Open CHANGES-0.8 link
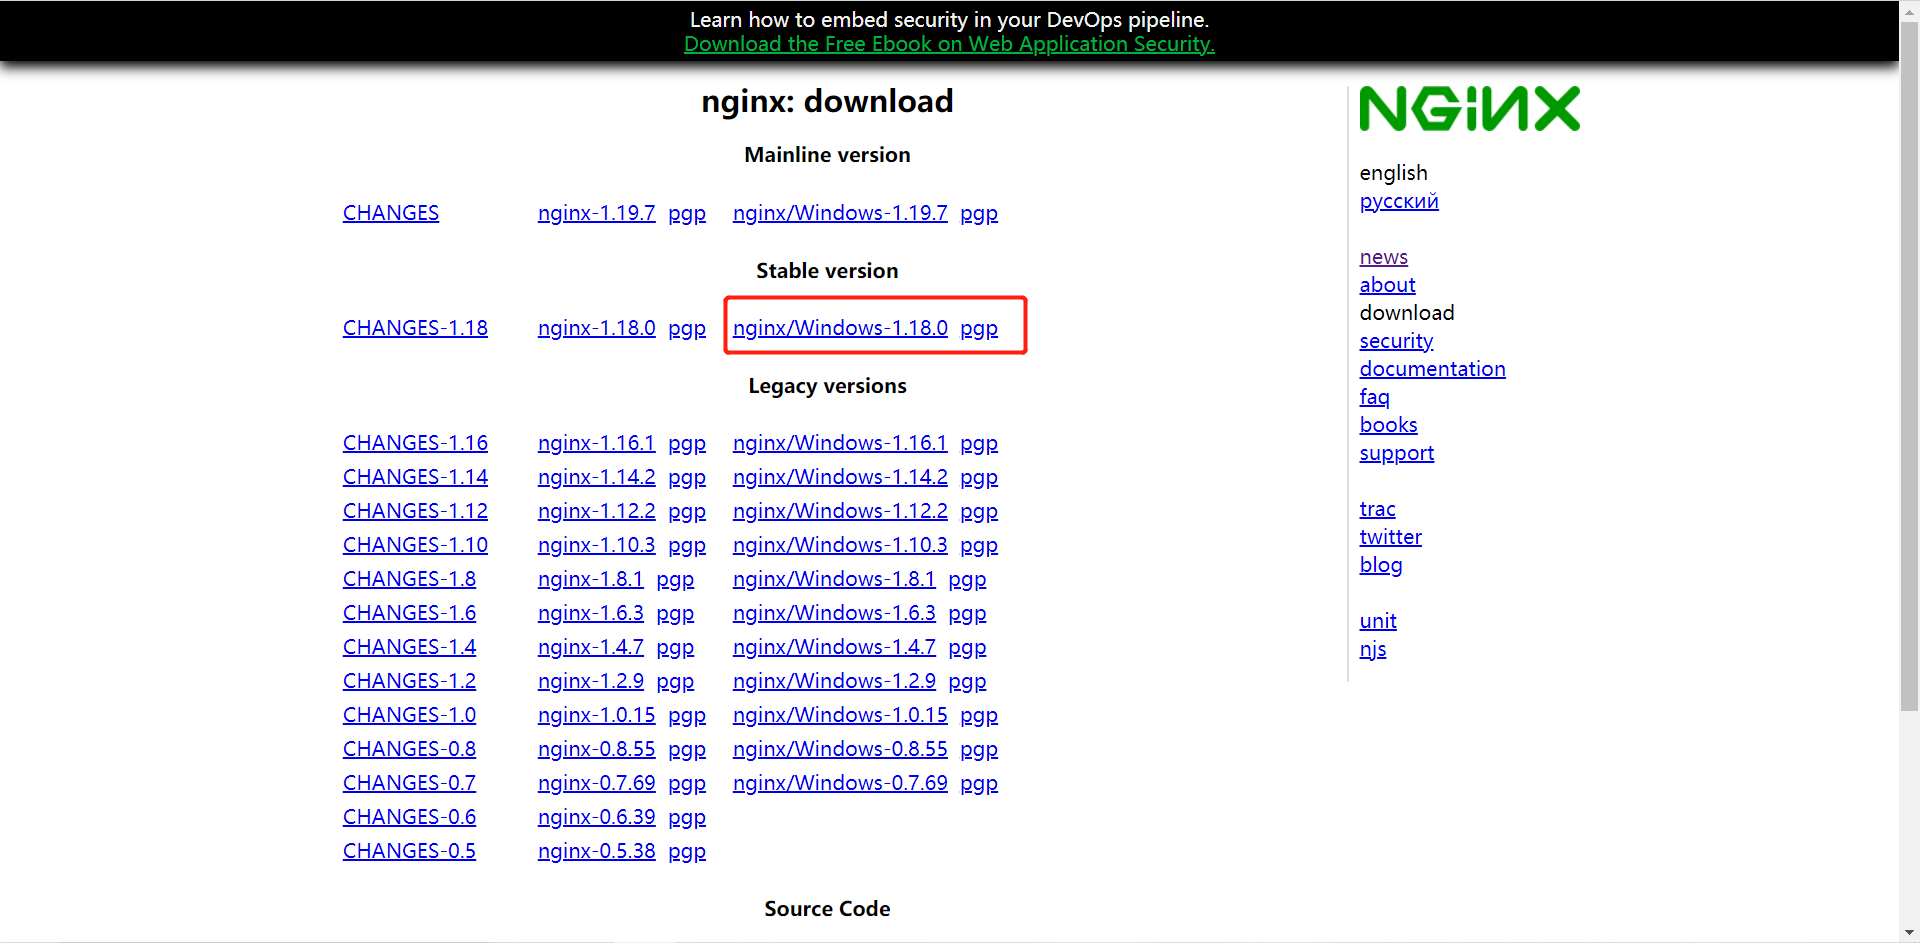This screenshot has width=1920, height=943. [409, 749]
